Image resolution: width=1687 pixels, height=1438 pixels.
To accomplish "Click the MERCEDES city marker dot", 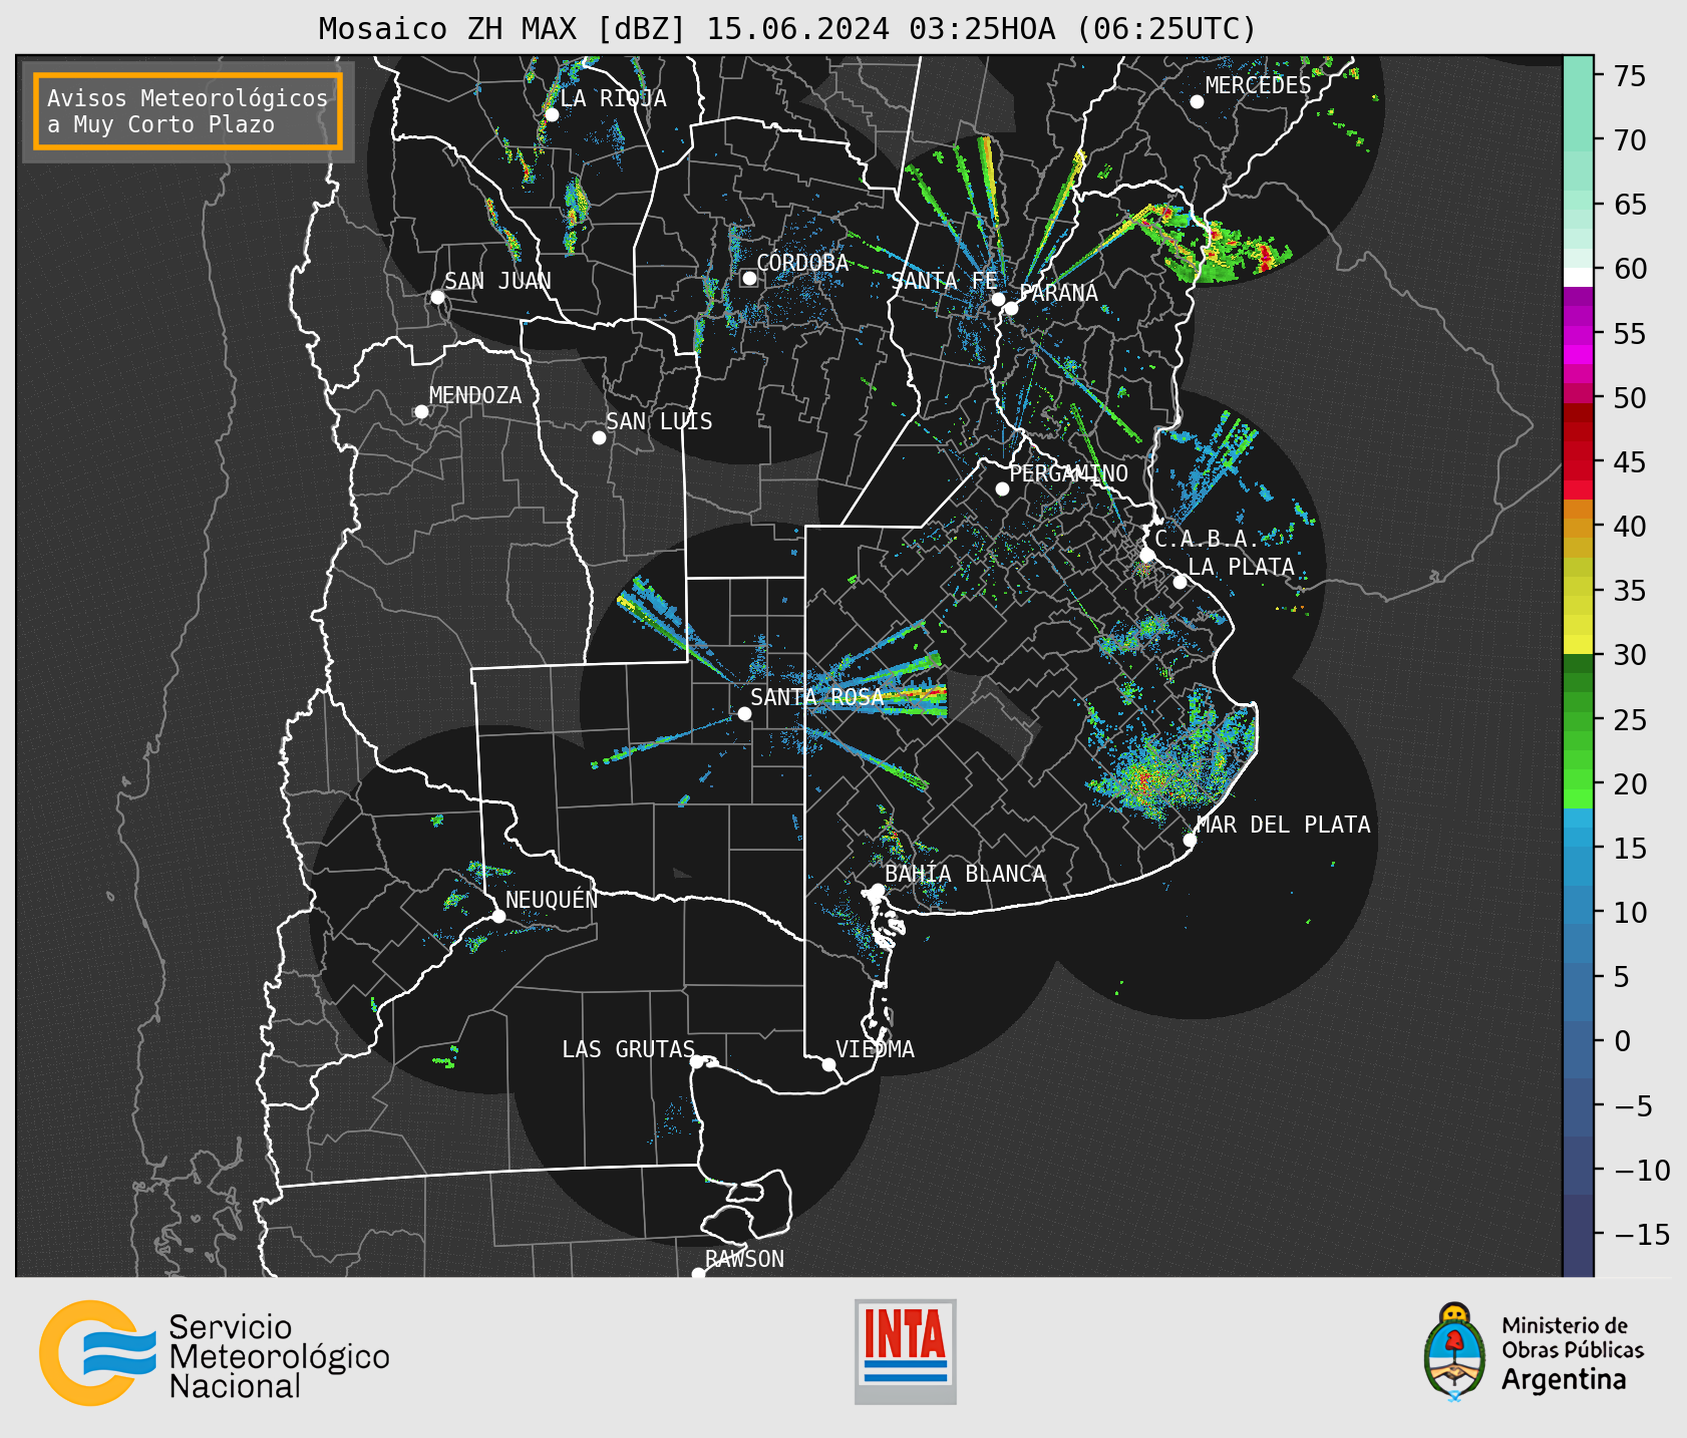I will [1197, 102].
